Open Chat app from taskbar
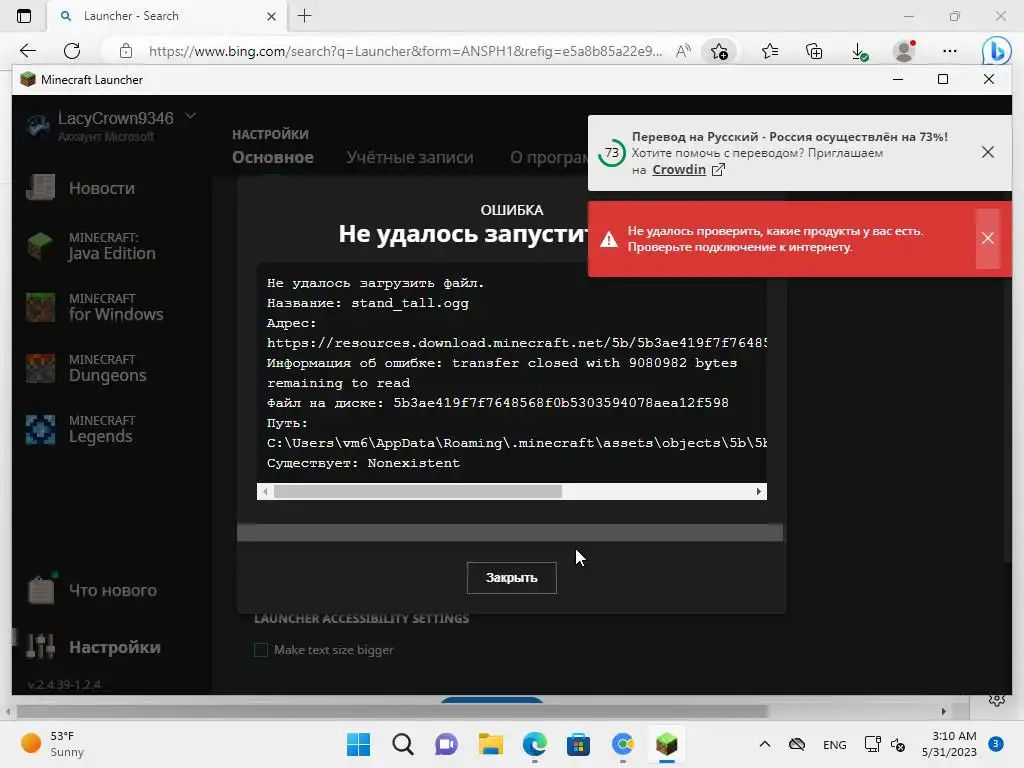 click(446, 744)
